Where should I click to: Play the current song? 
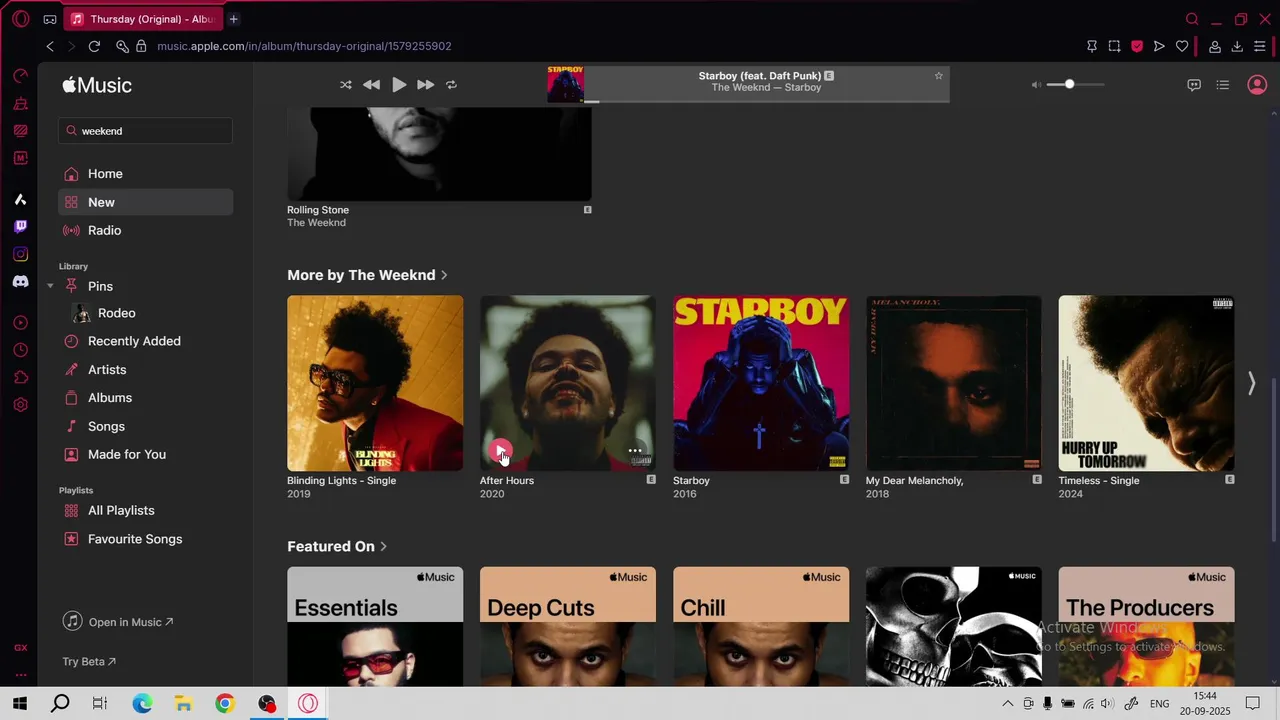pyautogui.click(x=399, y=85)
